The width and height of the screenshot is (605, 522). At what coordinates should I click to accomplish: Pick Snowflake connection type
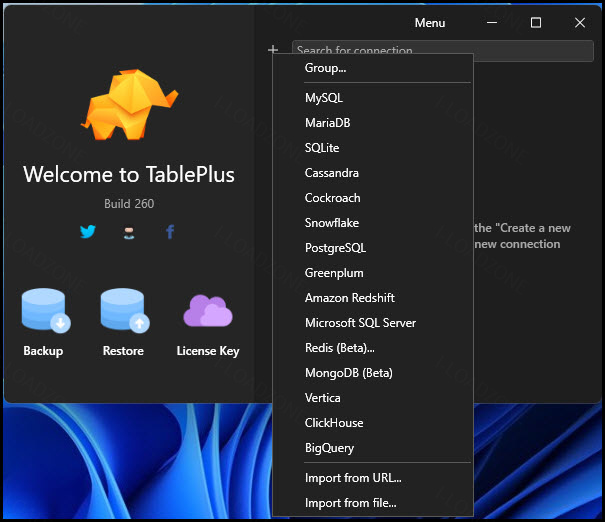click(373, 223)
